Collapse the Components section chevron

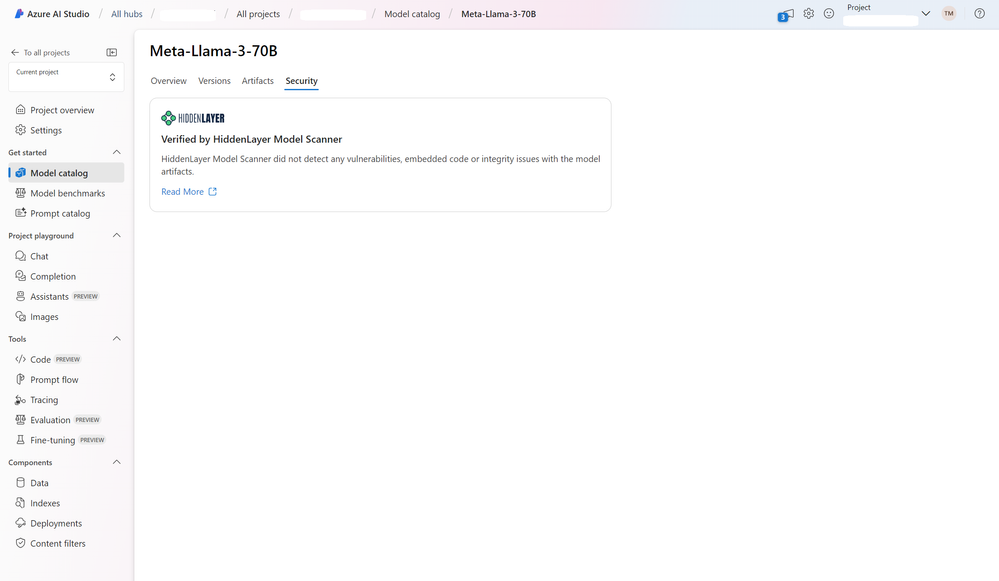pyautogui.click(x=117, y=463)
